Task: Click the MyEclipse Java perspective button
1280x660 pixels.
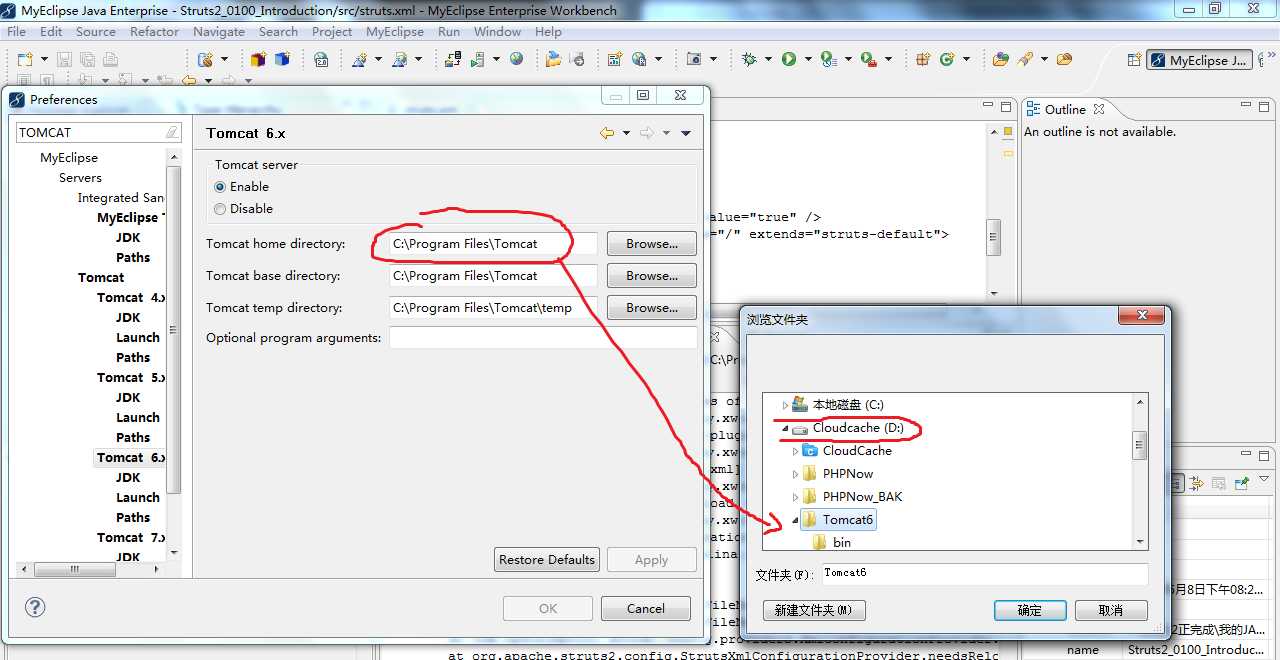Action: (x=1199, y=60)
